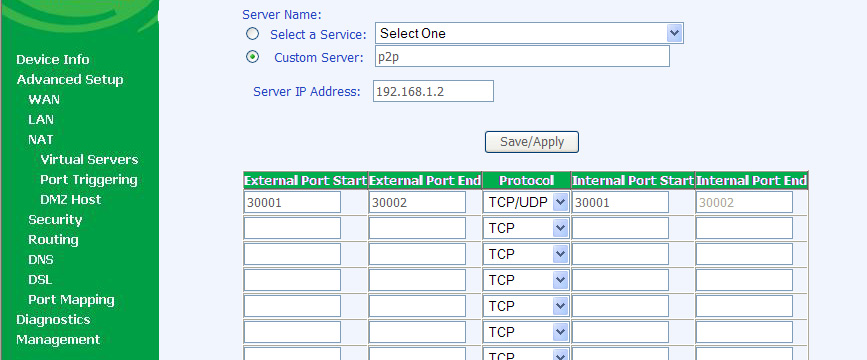Click the Server IP Address field
The width and height of the screenshot is (867, 360).
433,91
